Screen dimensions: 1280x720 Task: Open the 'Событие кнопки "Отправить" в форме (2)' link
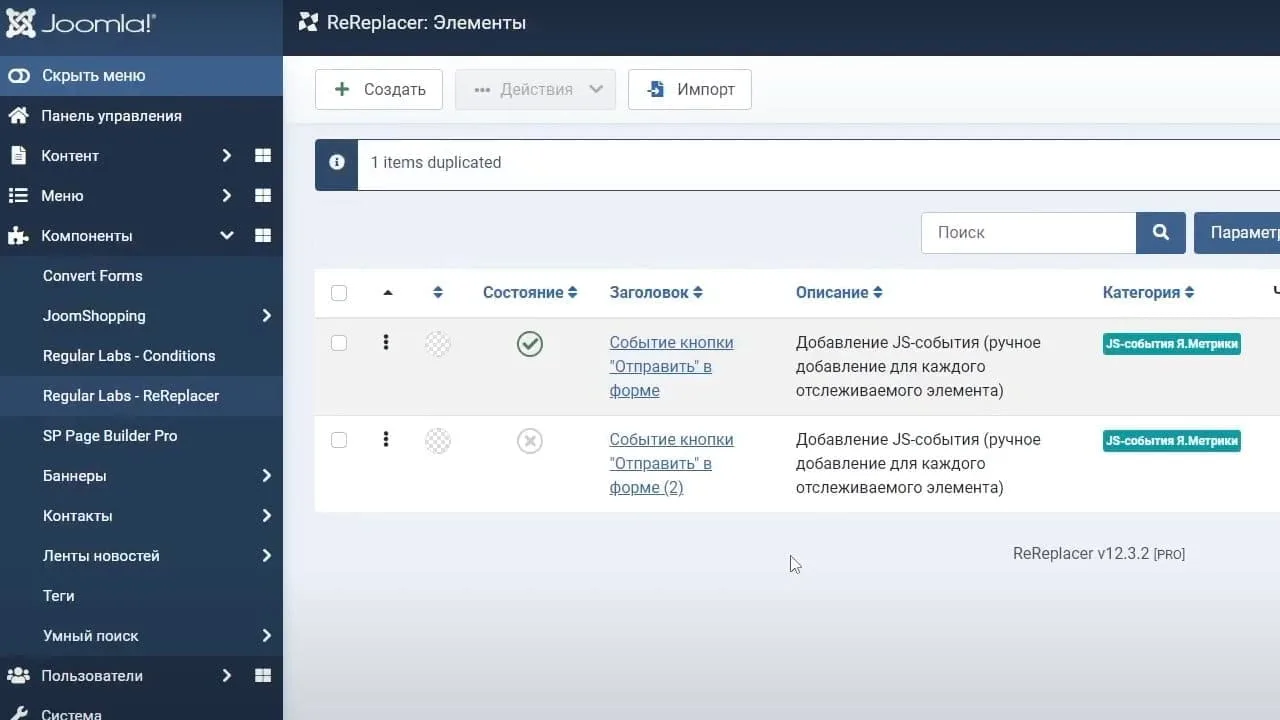pyautogui.click(x=671, y=464)
